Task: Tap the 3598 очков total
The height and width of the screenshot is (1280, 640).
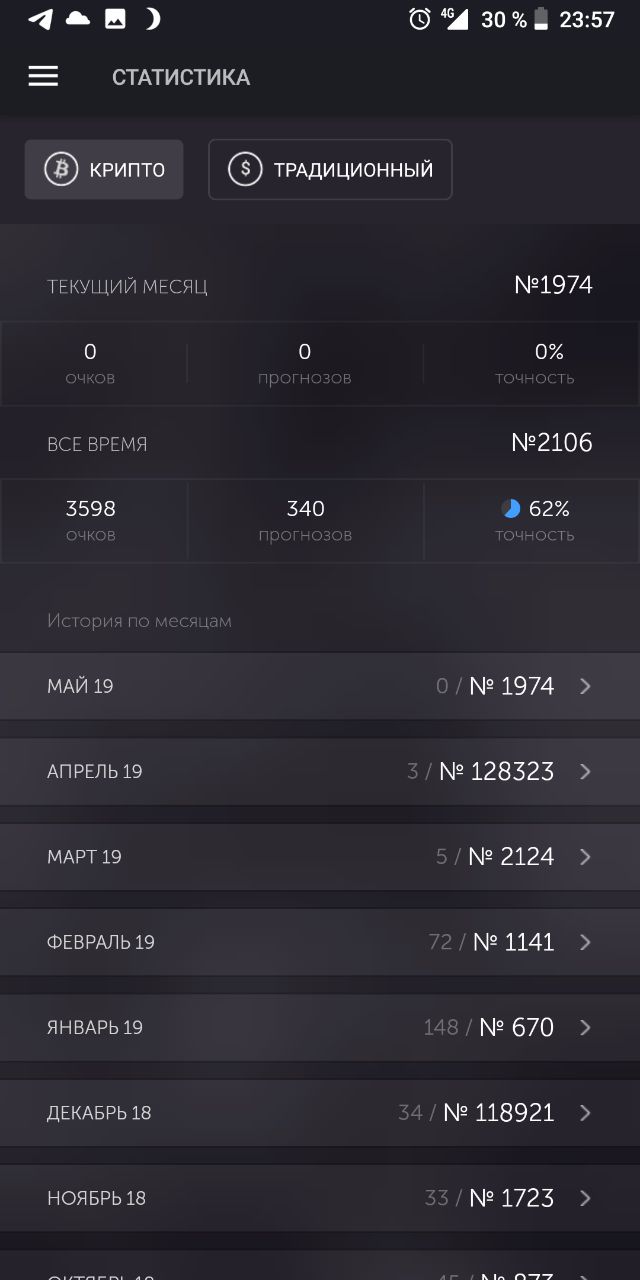Action: (91, 520)
